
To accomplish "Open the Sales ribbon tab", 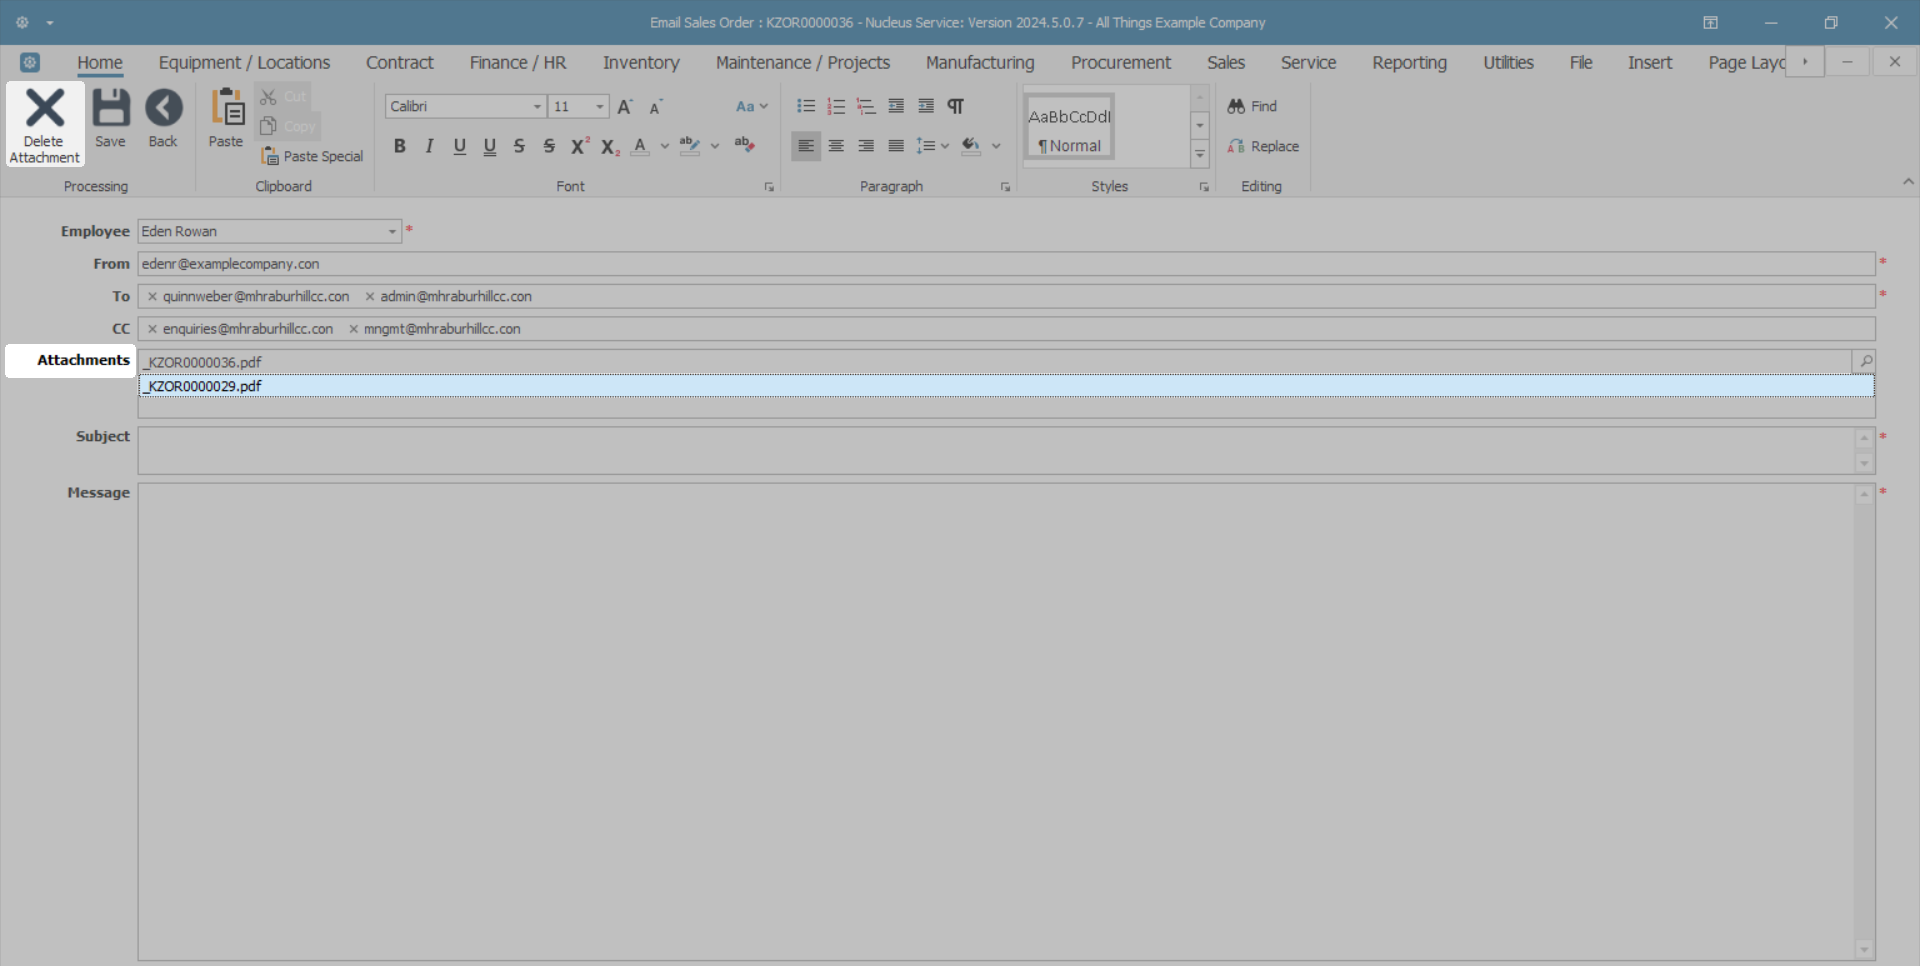I will pyautogui.click(x=1226, y=63).
